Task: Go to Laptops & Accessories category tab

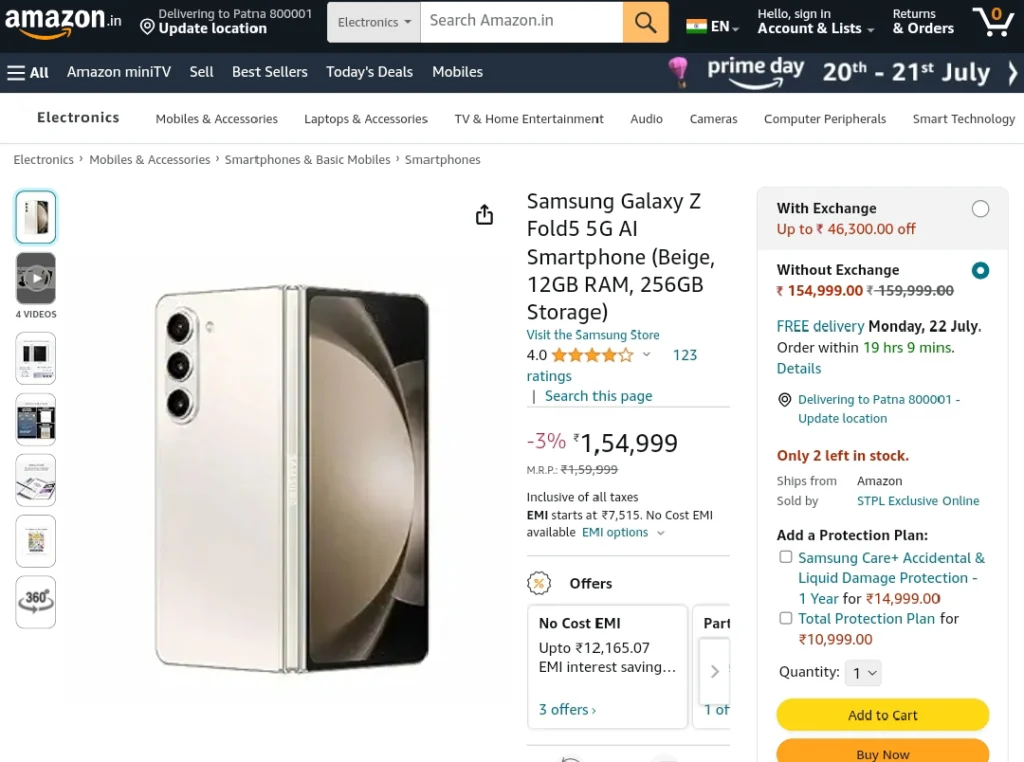Action: (366, 119)
